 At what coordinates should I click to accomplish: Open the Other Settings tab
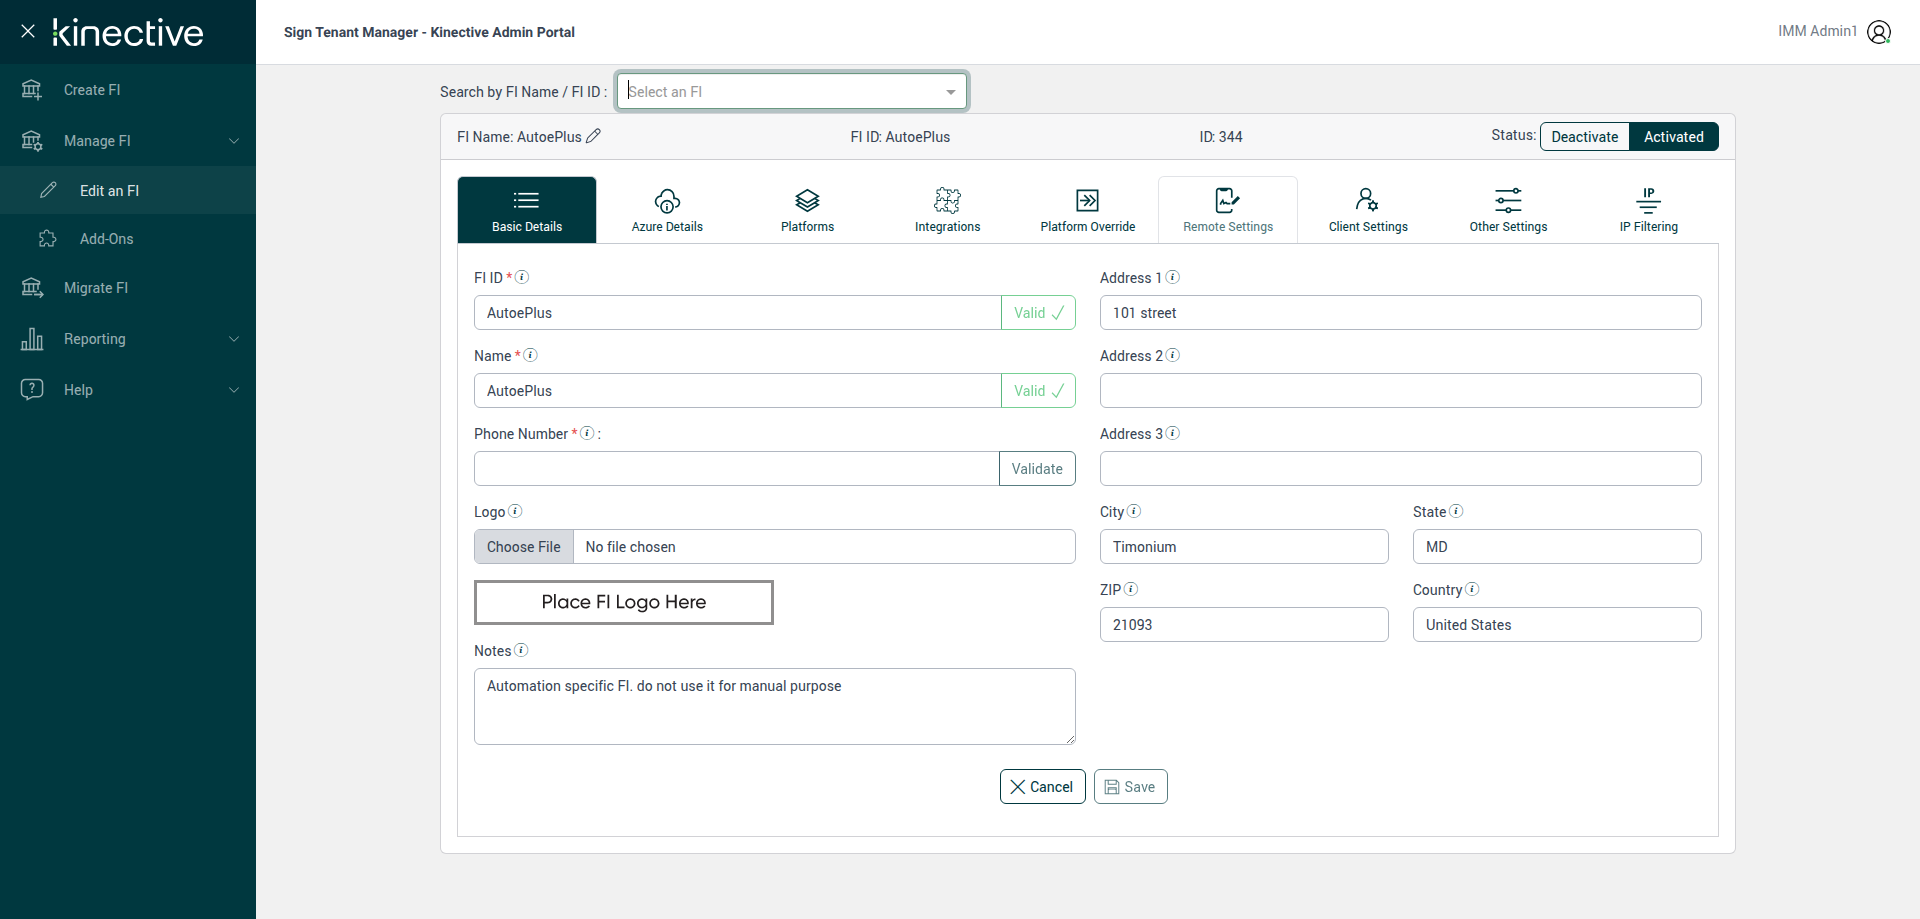tap(1508, 210)
